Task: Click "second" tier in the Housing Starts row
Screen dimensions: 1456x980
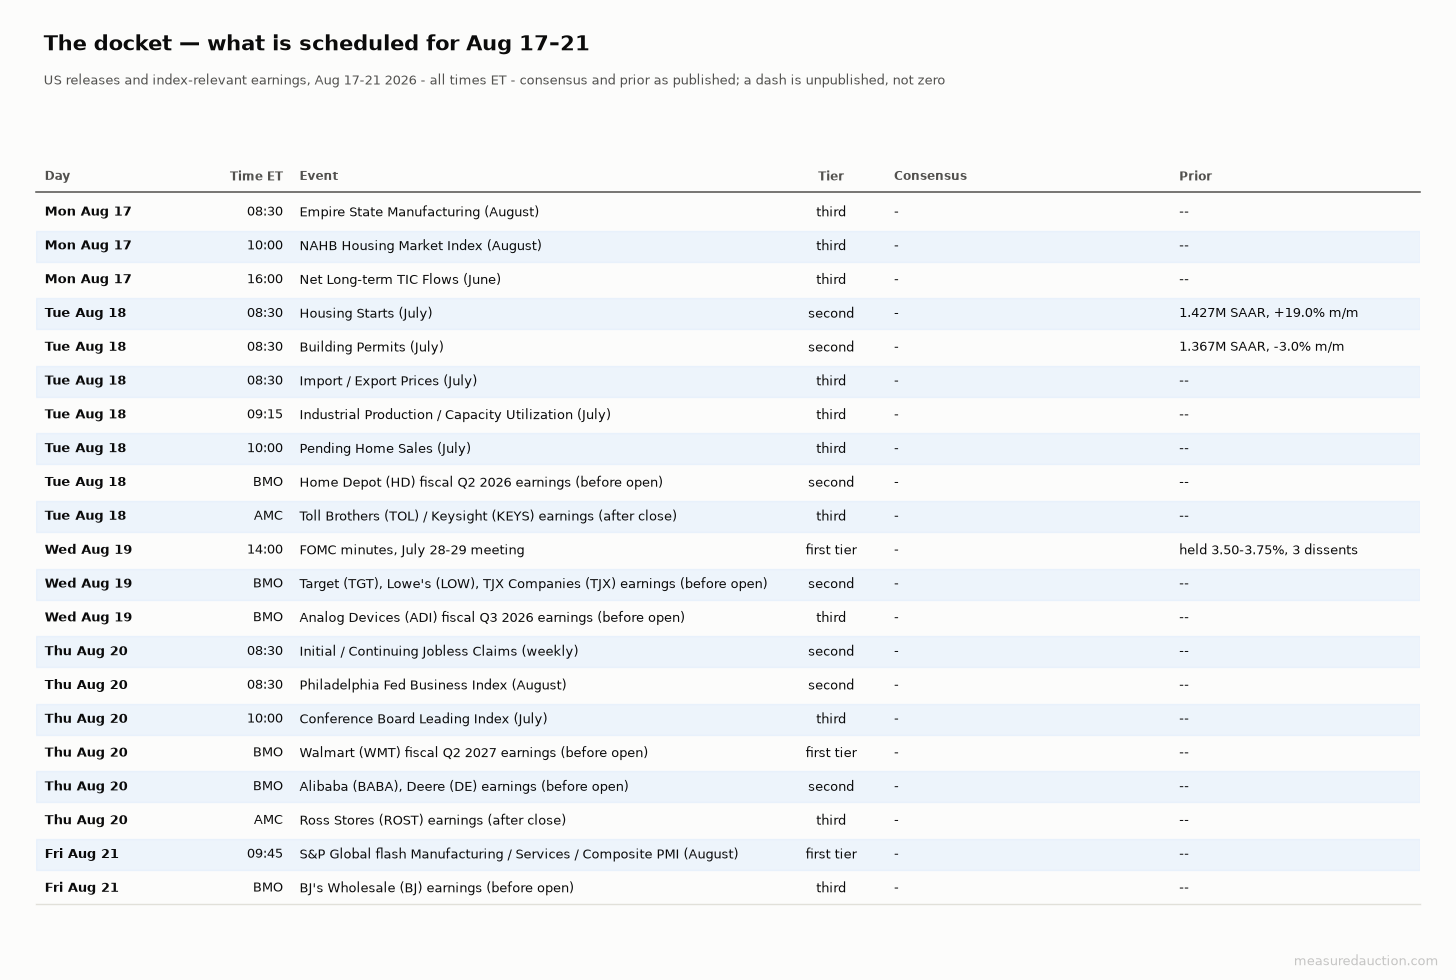Action: 831,313
